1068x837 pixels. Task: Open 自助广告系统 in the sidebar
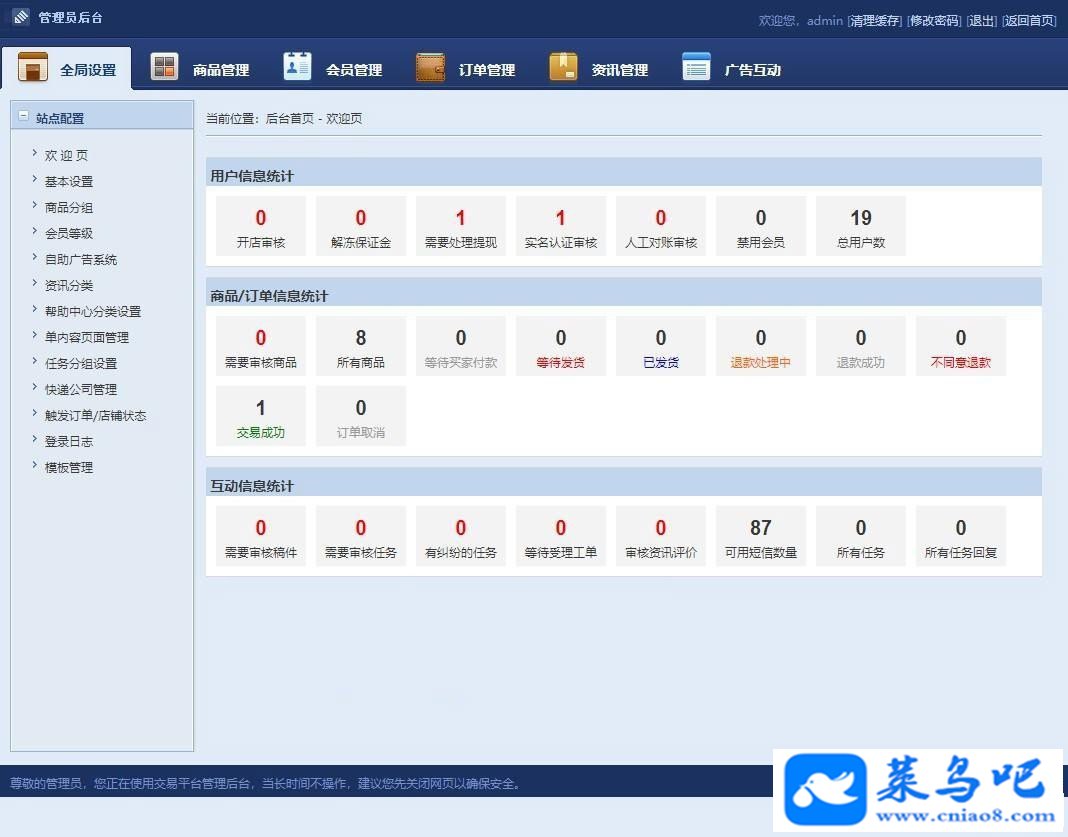(81, 259)
